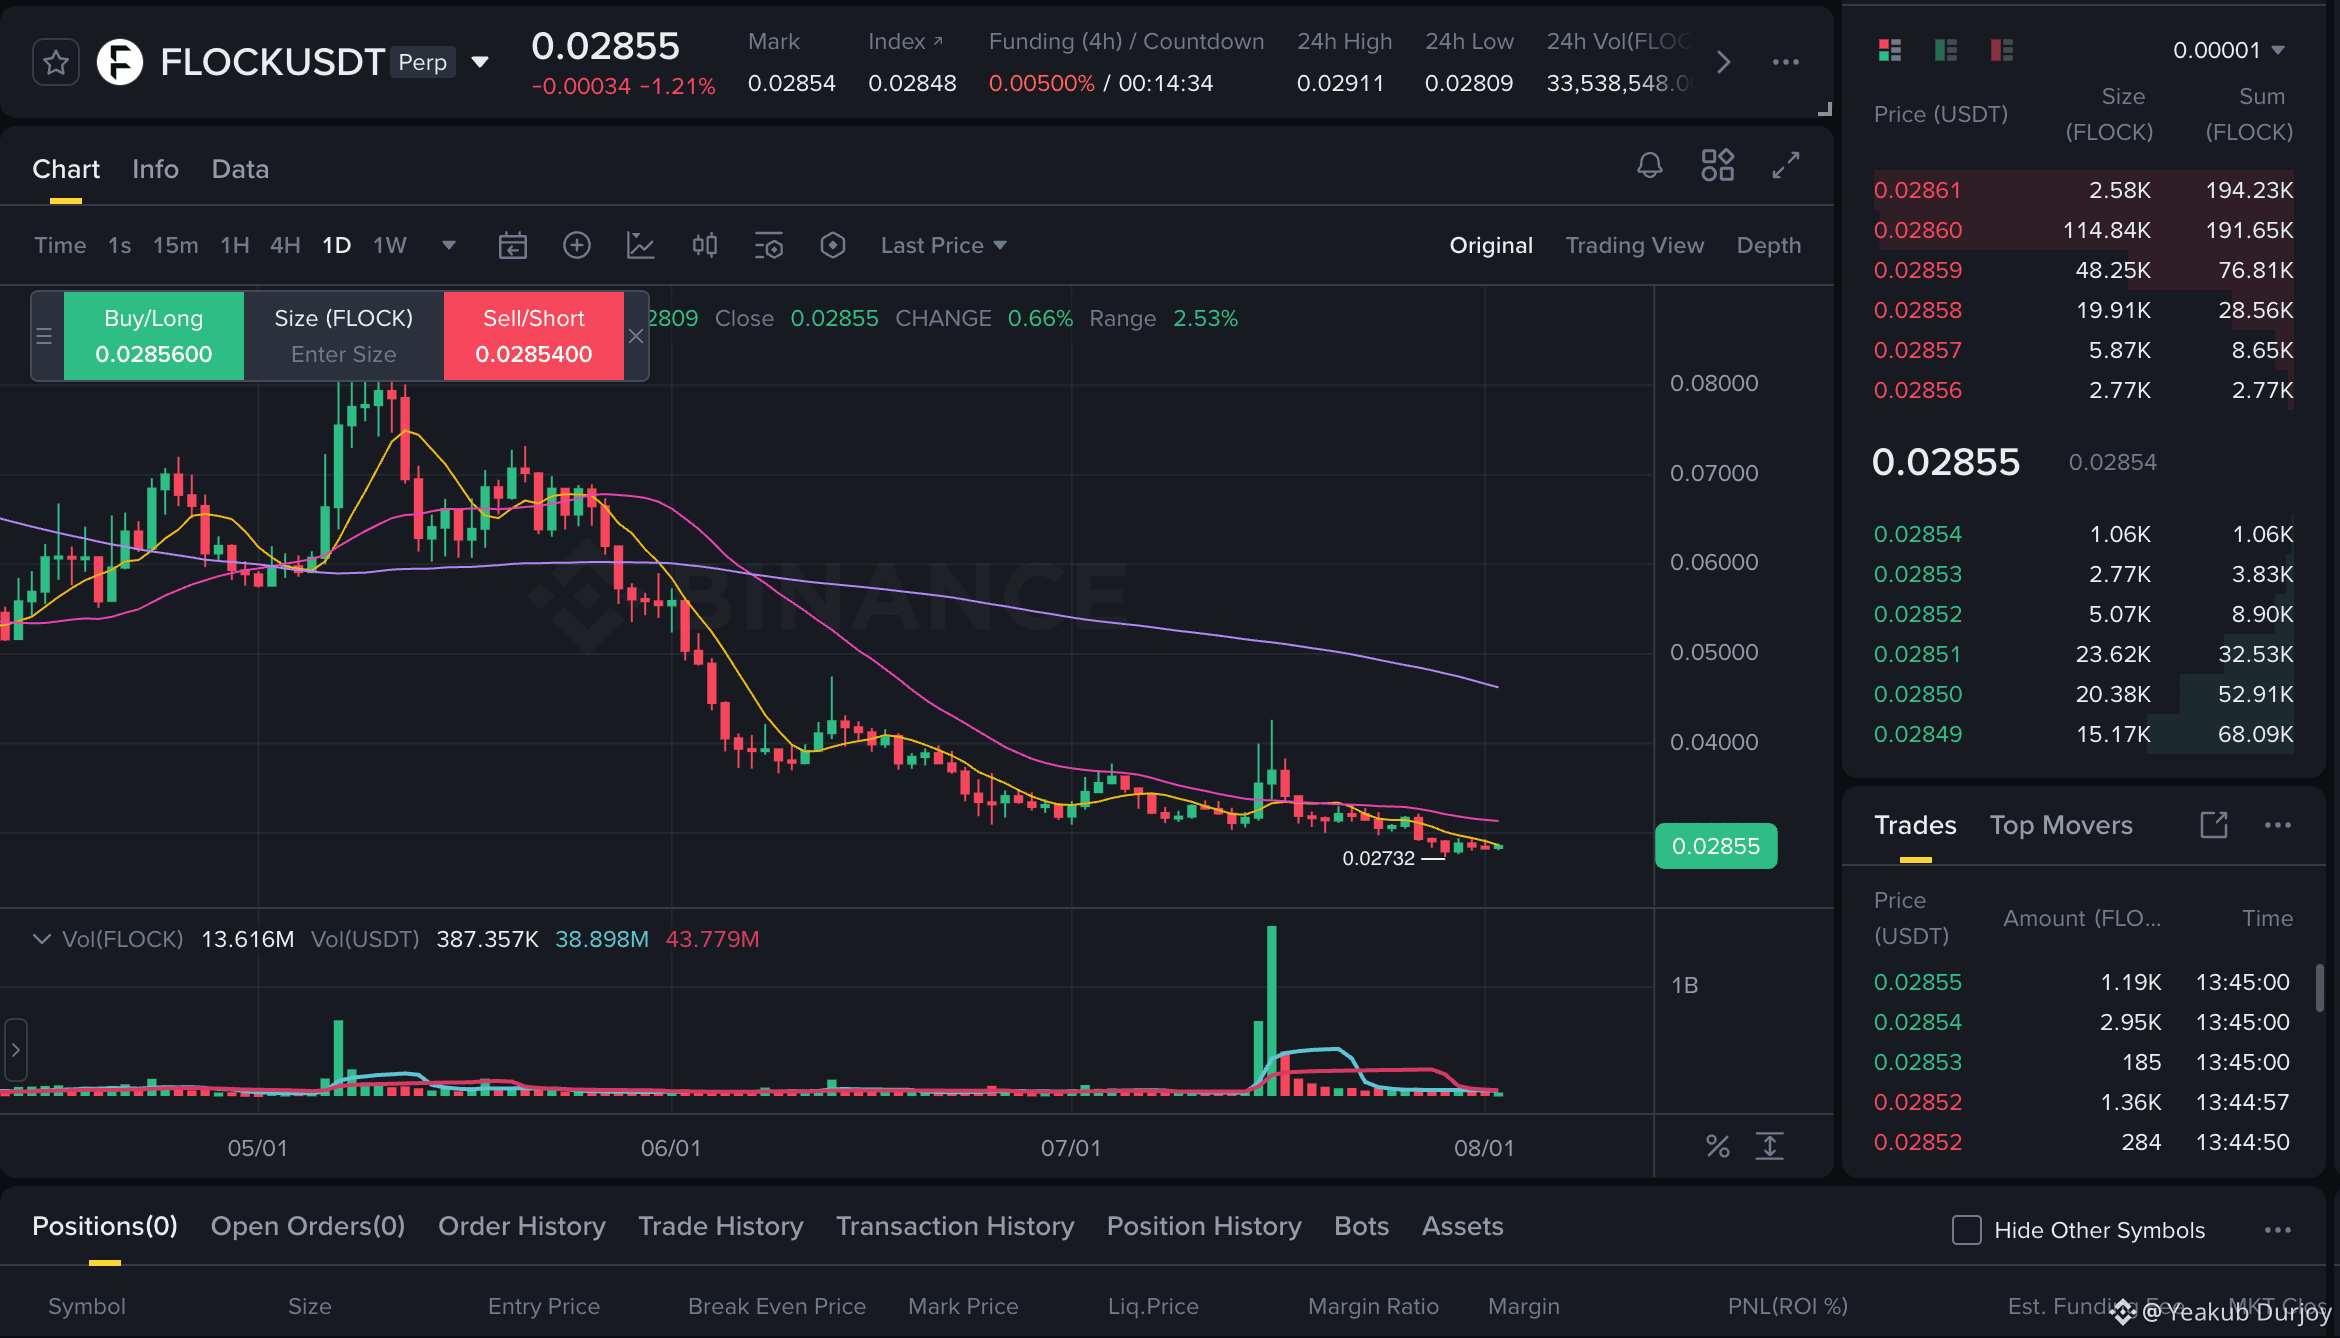Image resolution: width=2340 pixels, height=1338 pixels.
Task: Show both bids and asks order book view
Action: [x=1890, y=50]
